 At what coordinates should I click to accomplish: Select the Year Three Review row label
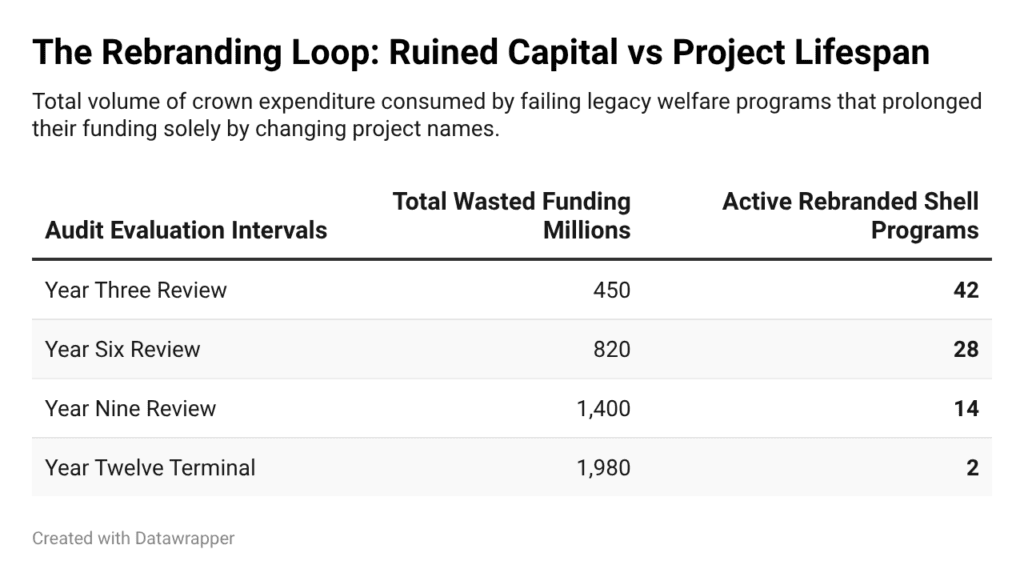tap(136, 290)
